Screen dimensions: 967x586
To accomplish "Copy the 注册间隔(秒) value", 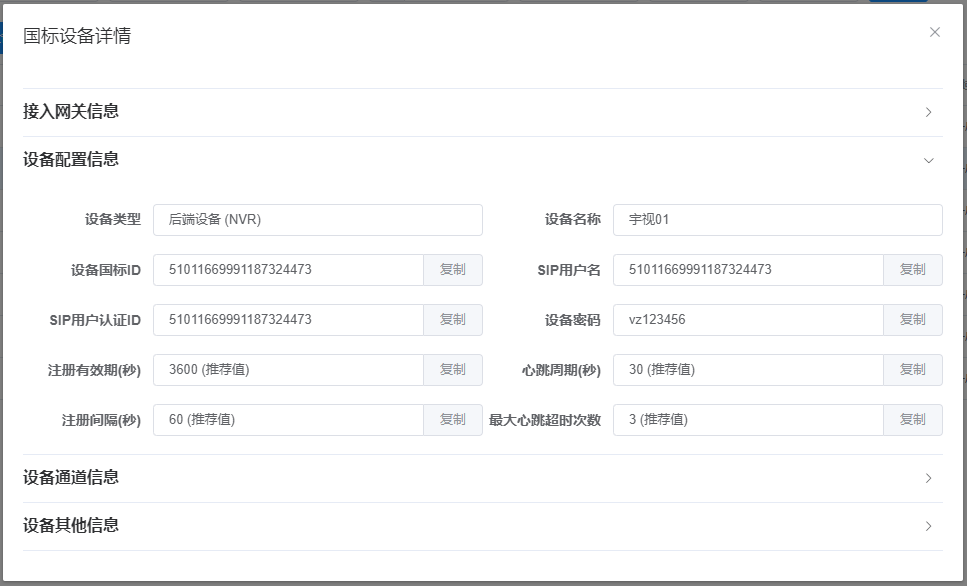I will (x=453, y=419).
